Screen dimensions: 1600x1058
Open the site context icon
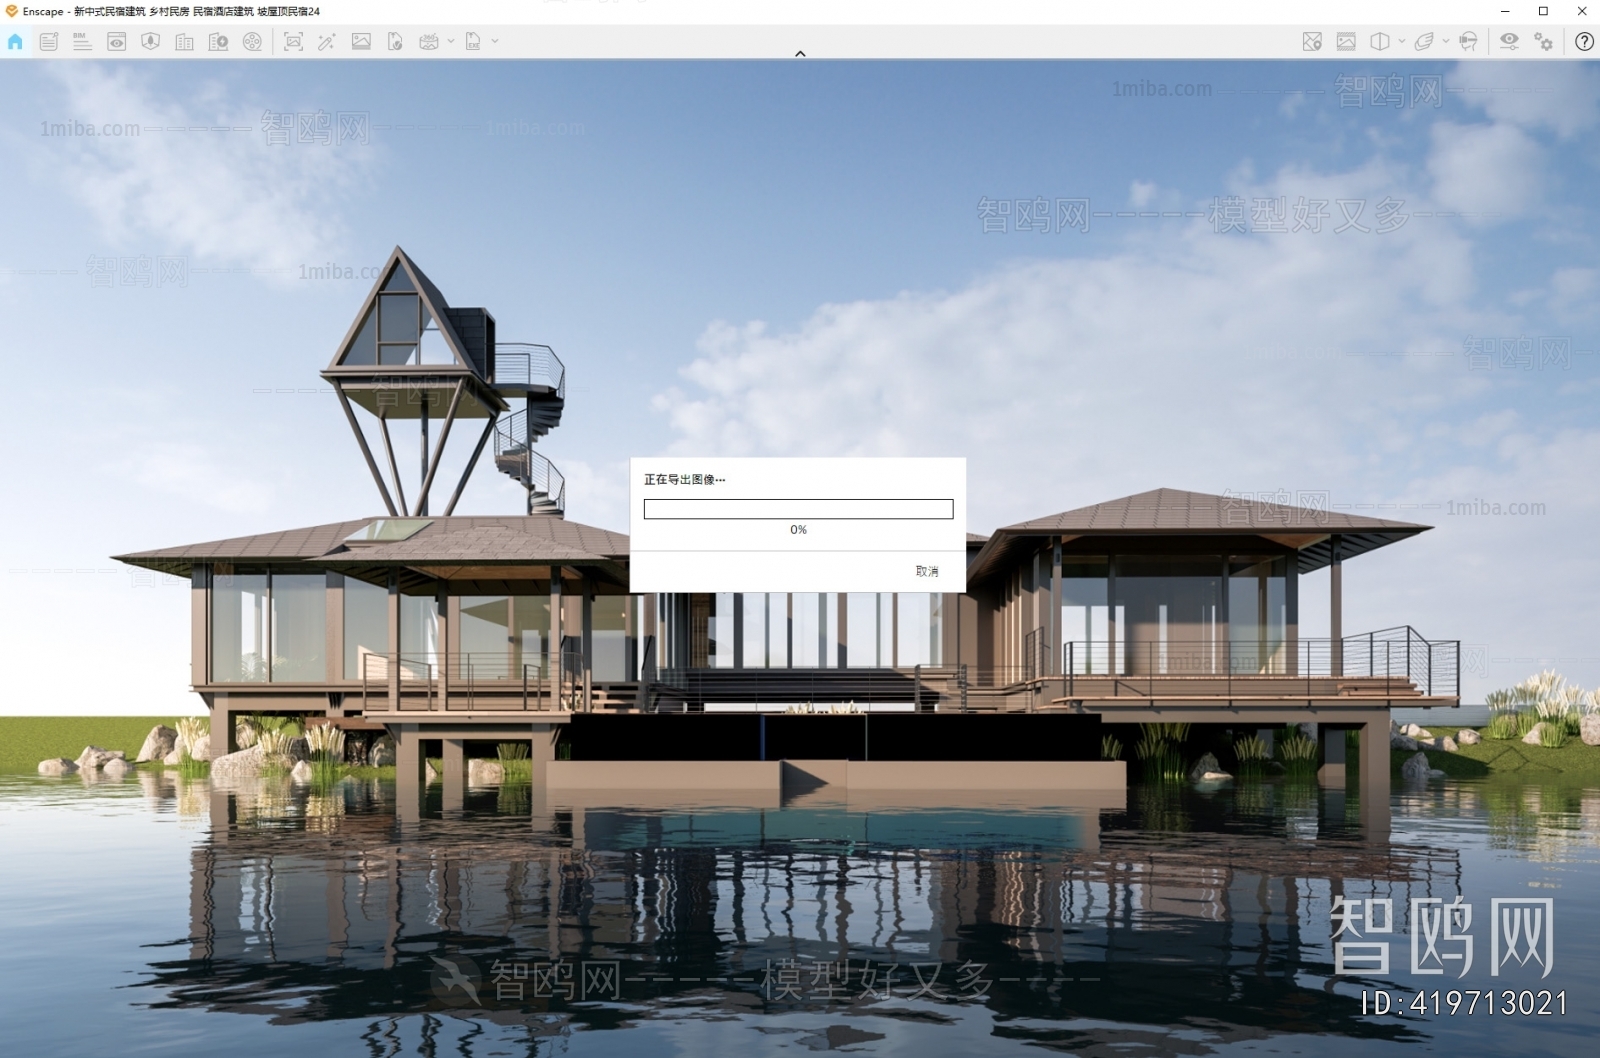[x=150, y=41]
